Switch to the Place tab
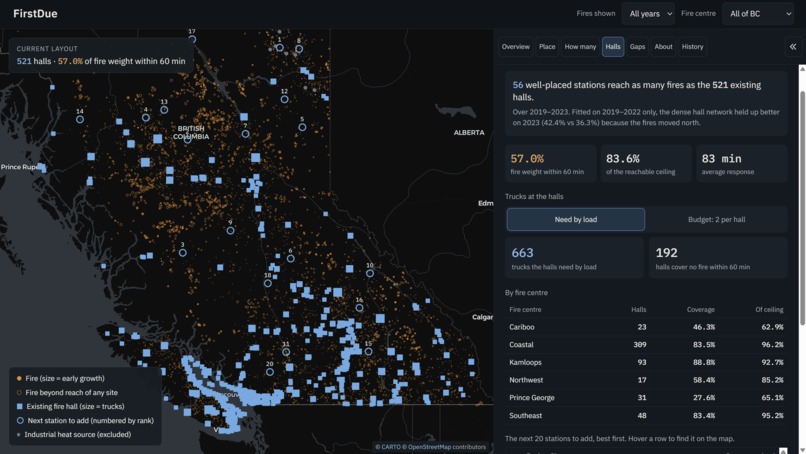 (547, 47)
